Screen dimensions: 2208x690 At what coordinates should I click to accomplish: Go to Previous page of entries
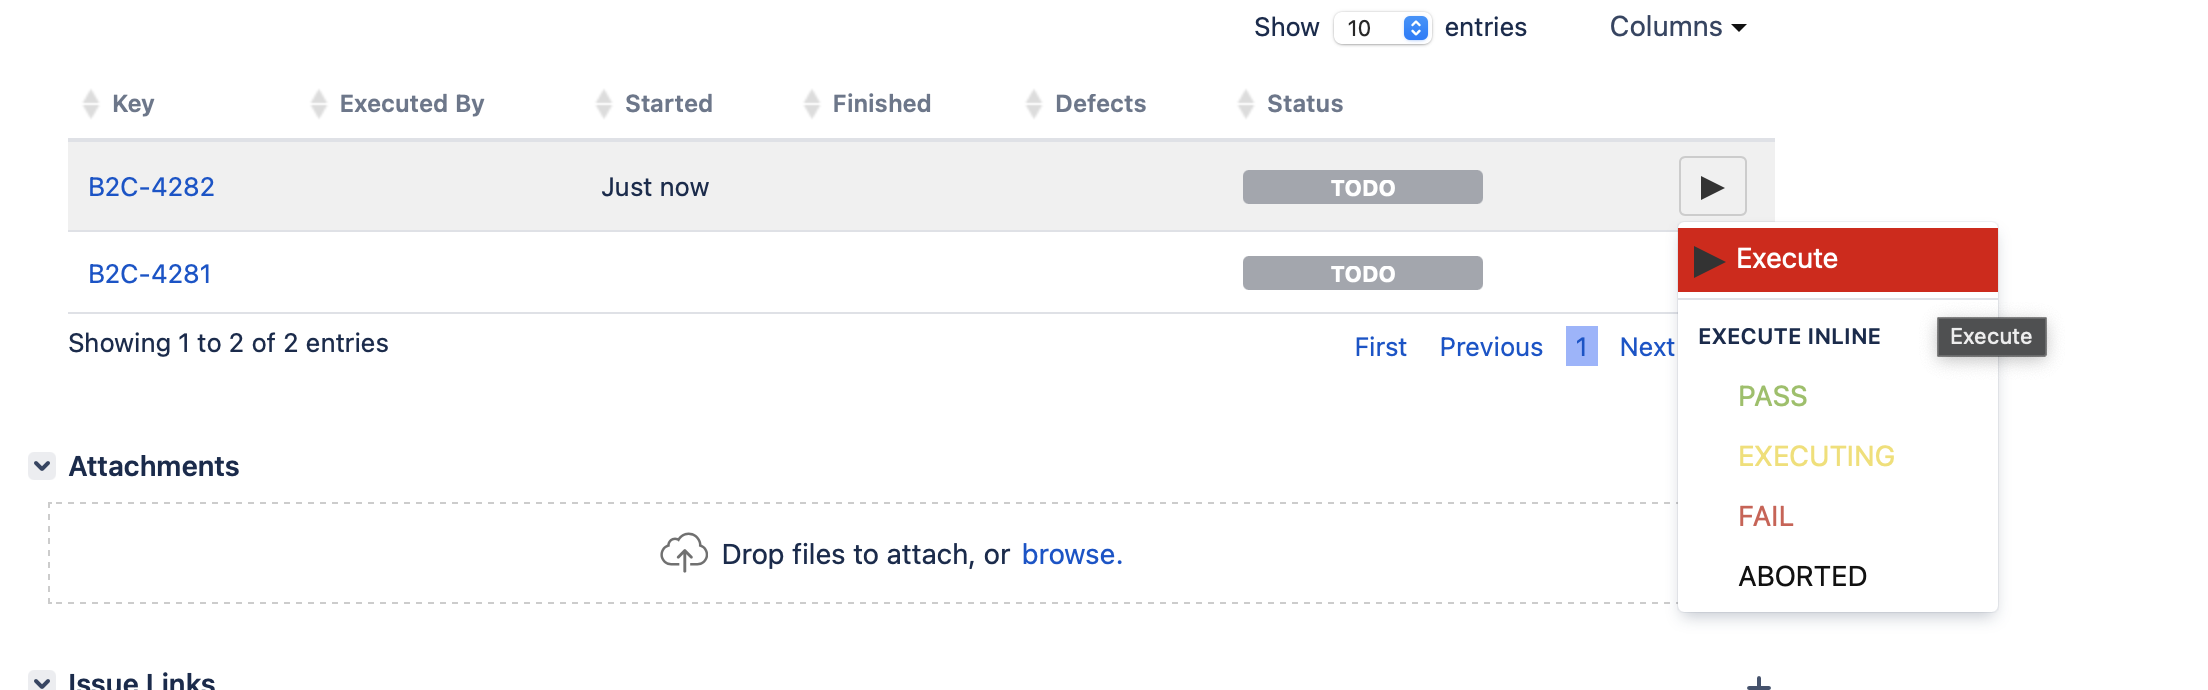tap(1490, 347)
